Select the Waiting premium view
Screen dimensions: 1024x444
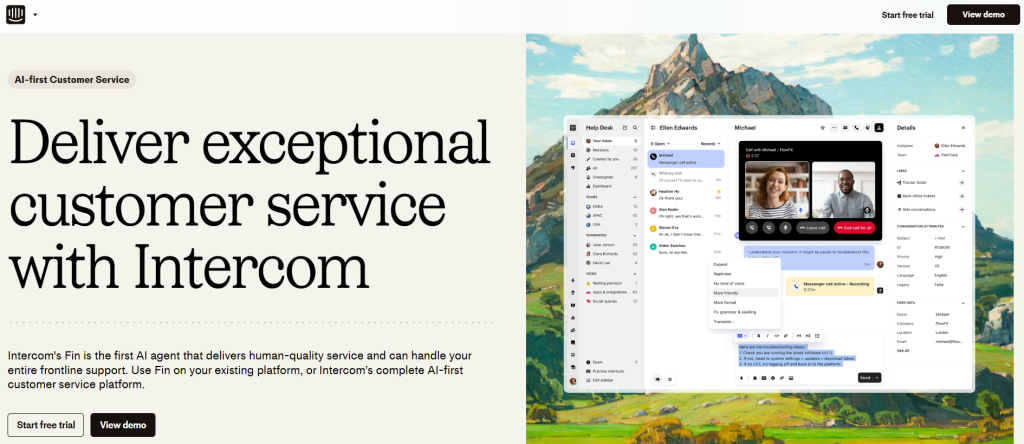pyautogui.click(x=611, y=283)
